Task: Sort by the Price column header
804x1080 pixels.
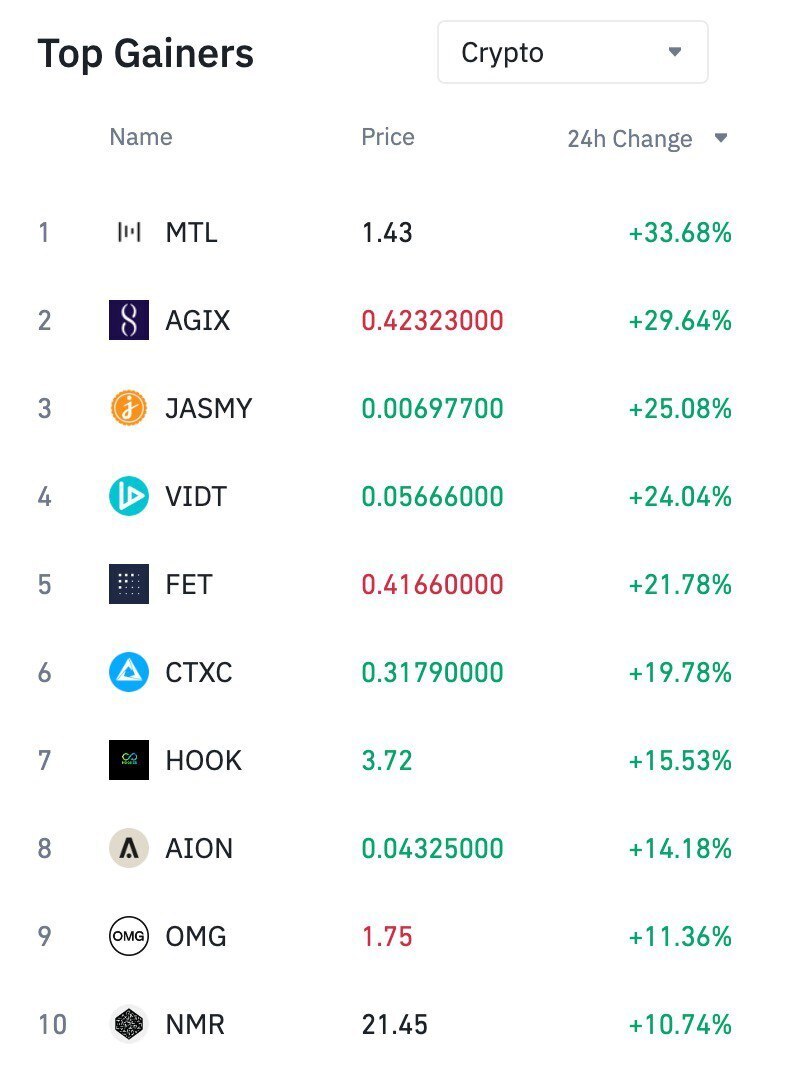Action: tap(388, 137)
